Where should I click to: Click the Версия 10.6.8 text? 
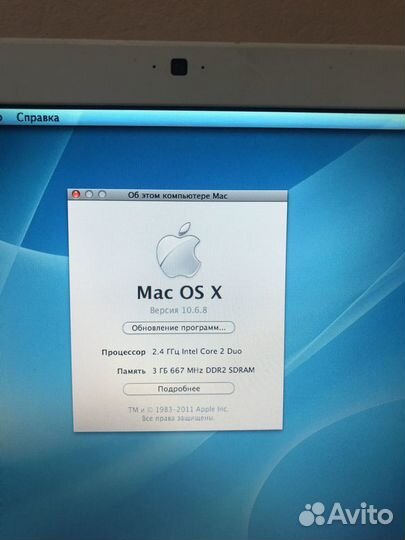(x=179, y=310)
